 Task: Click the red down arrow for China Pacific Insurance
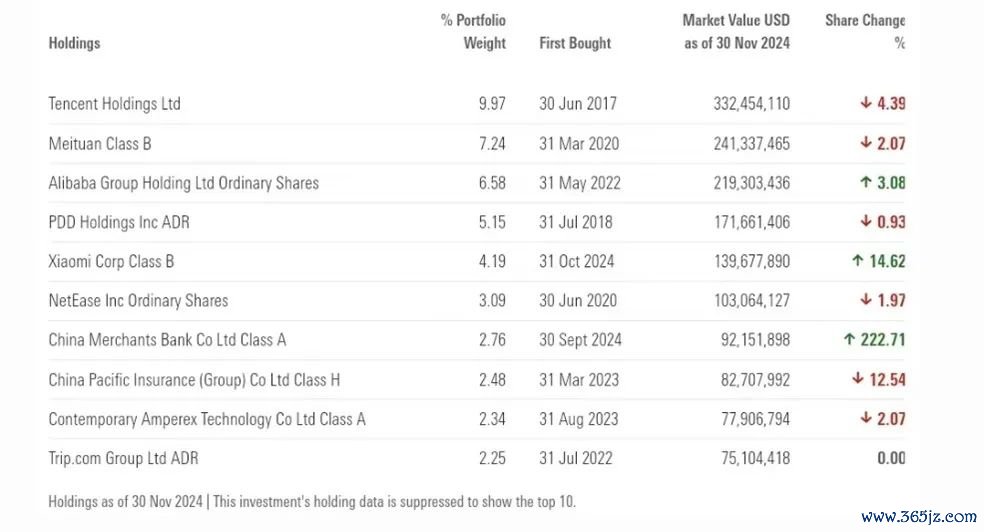[858, 379]
